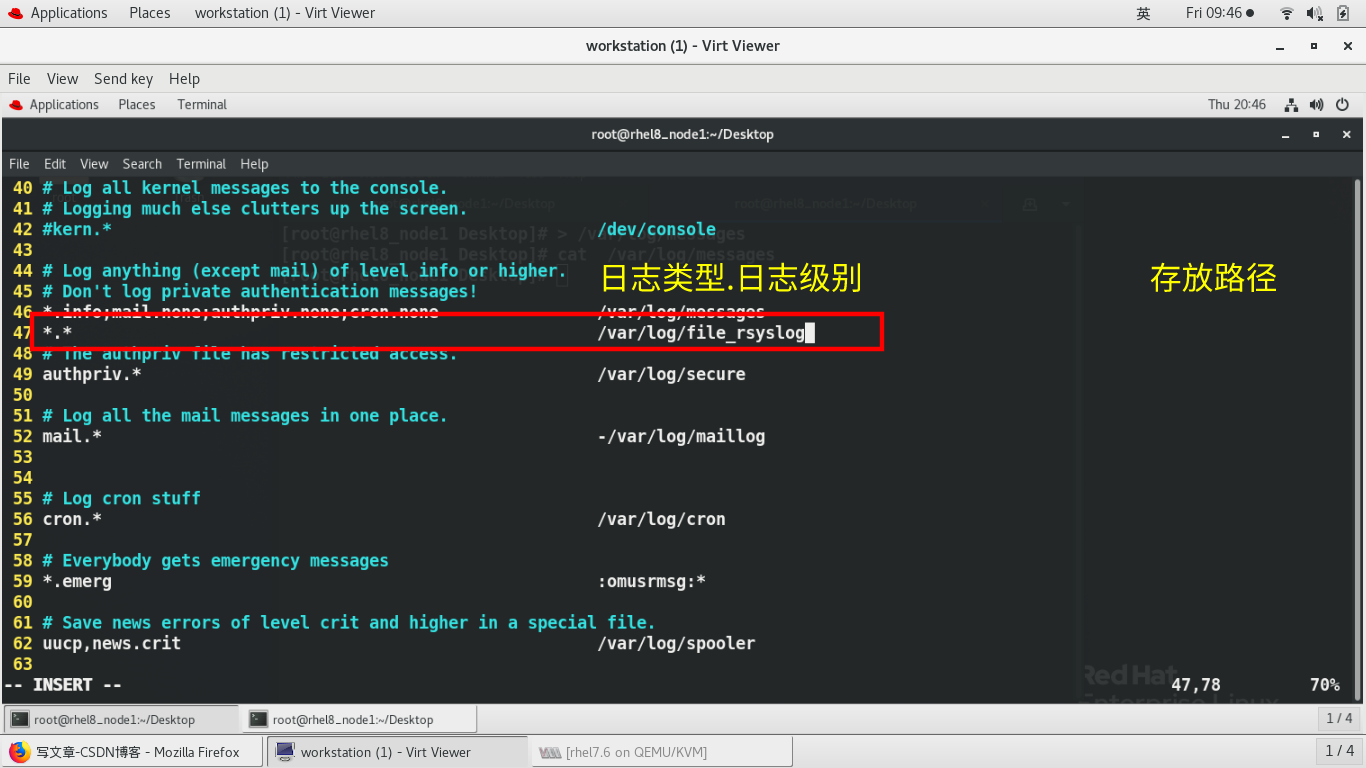
Task: Click the -- INSERT -- mode indicator
Action: click(63, 685)
